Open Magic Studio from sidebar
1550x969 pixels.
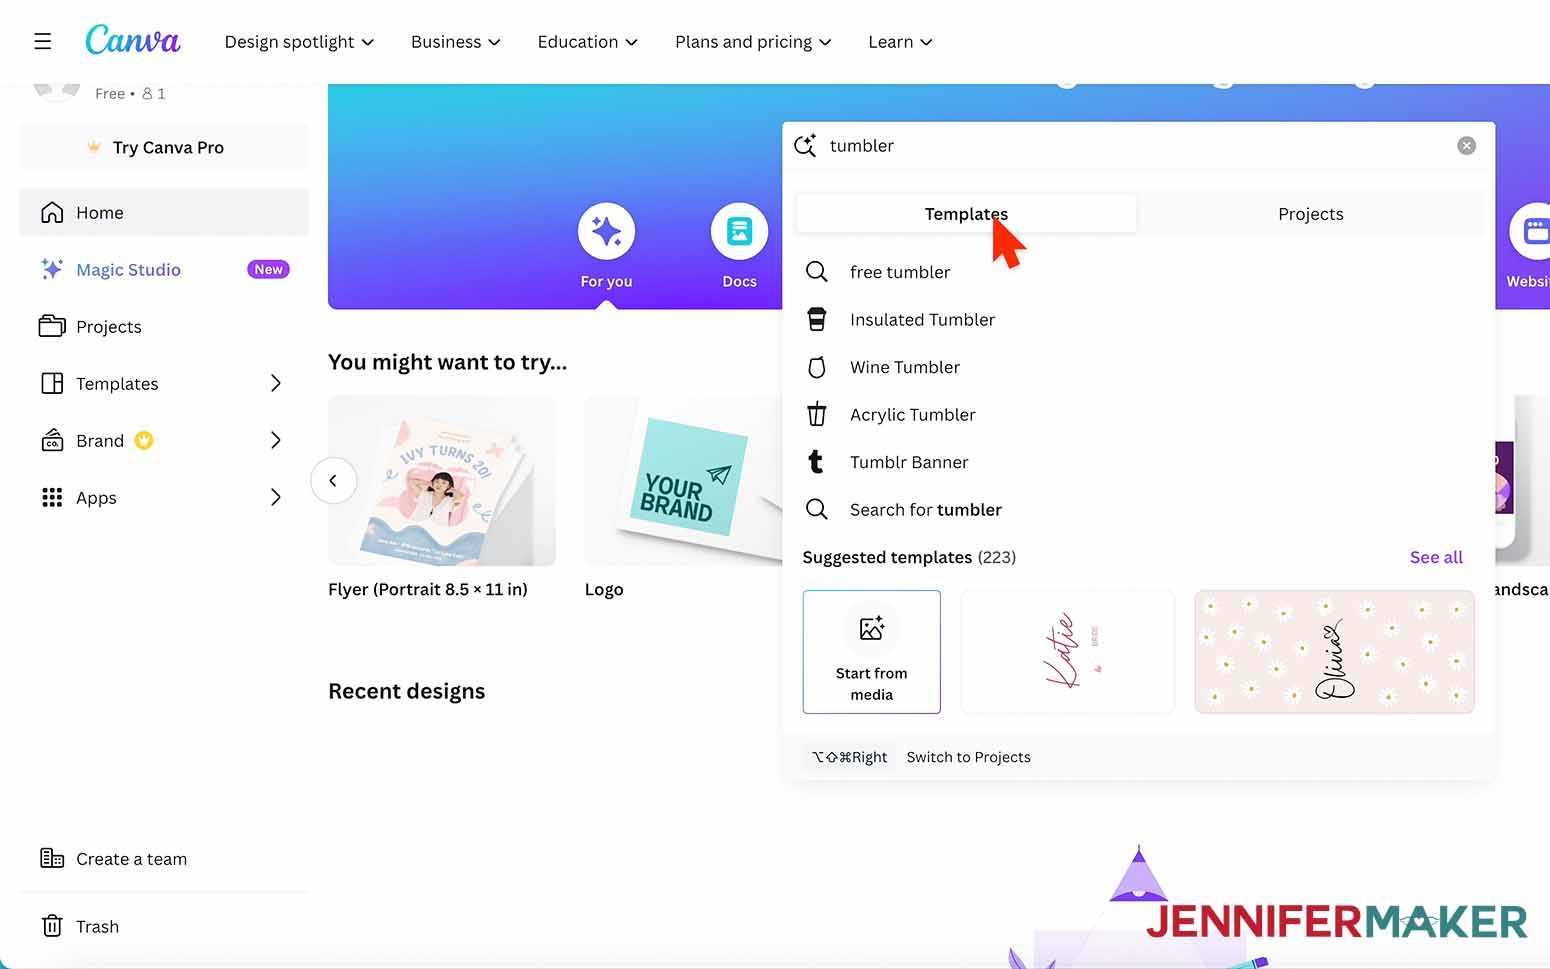tap(164, 270)
